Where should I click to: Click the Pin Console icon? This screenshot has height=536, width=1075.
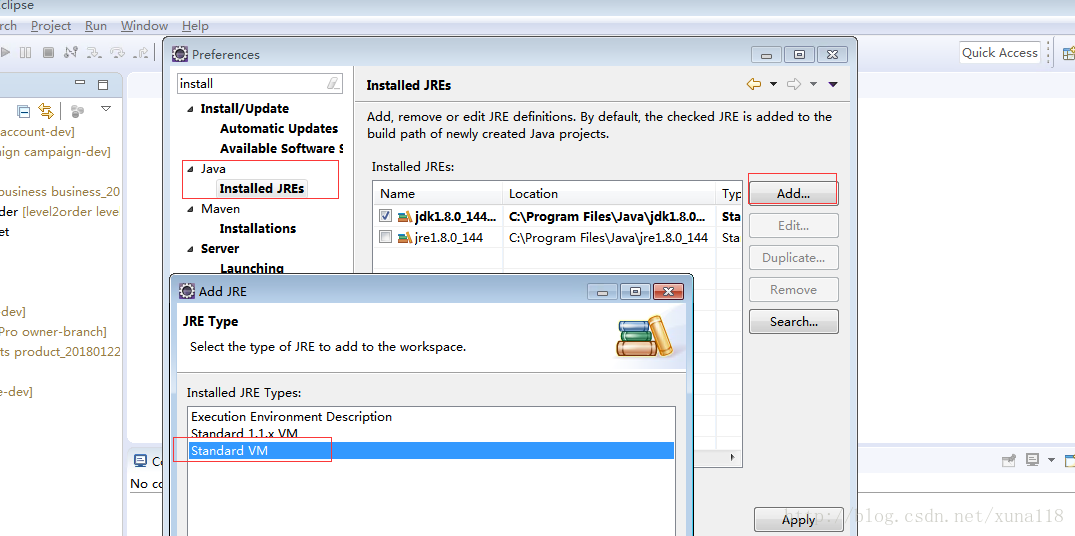(x=1008, y=461)
